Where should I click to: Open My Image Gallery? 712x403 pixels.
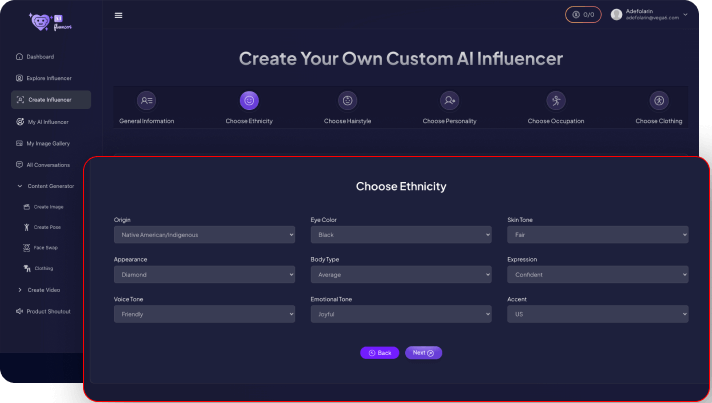click(48, 143)
